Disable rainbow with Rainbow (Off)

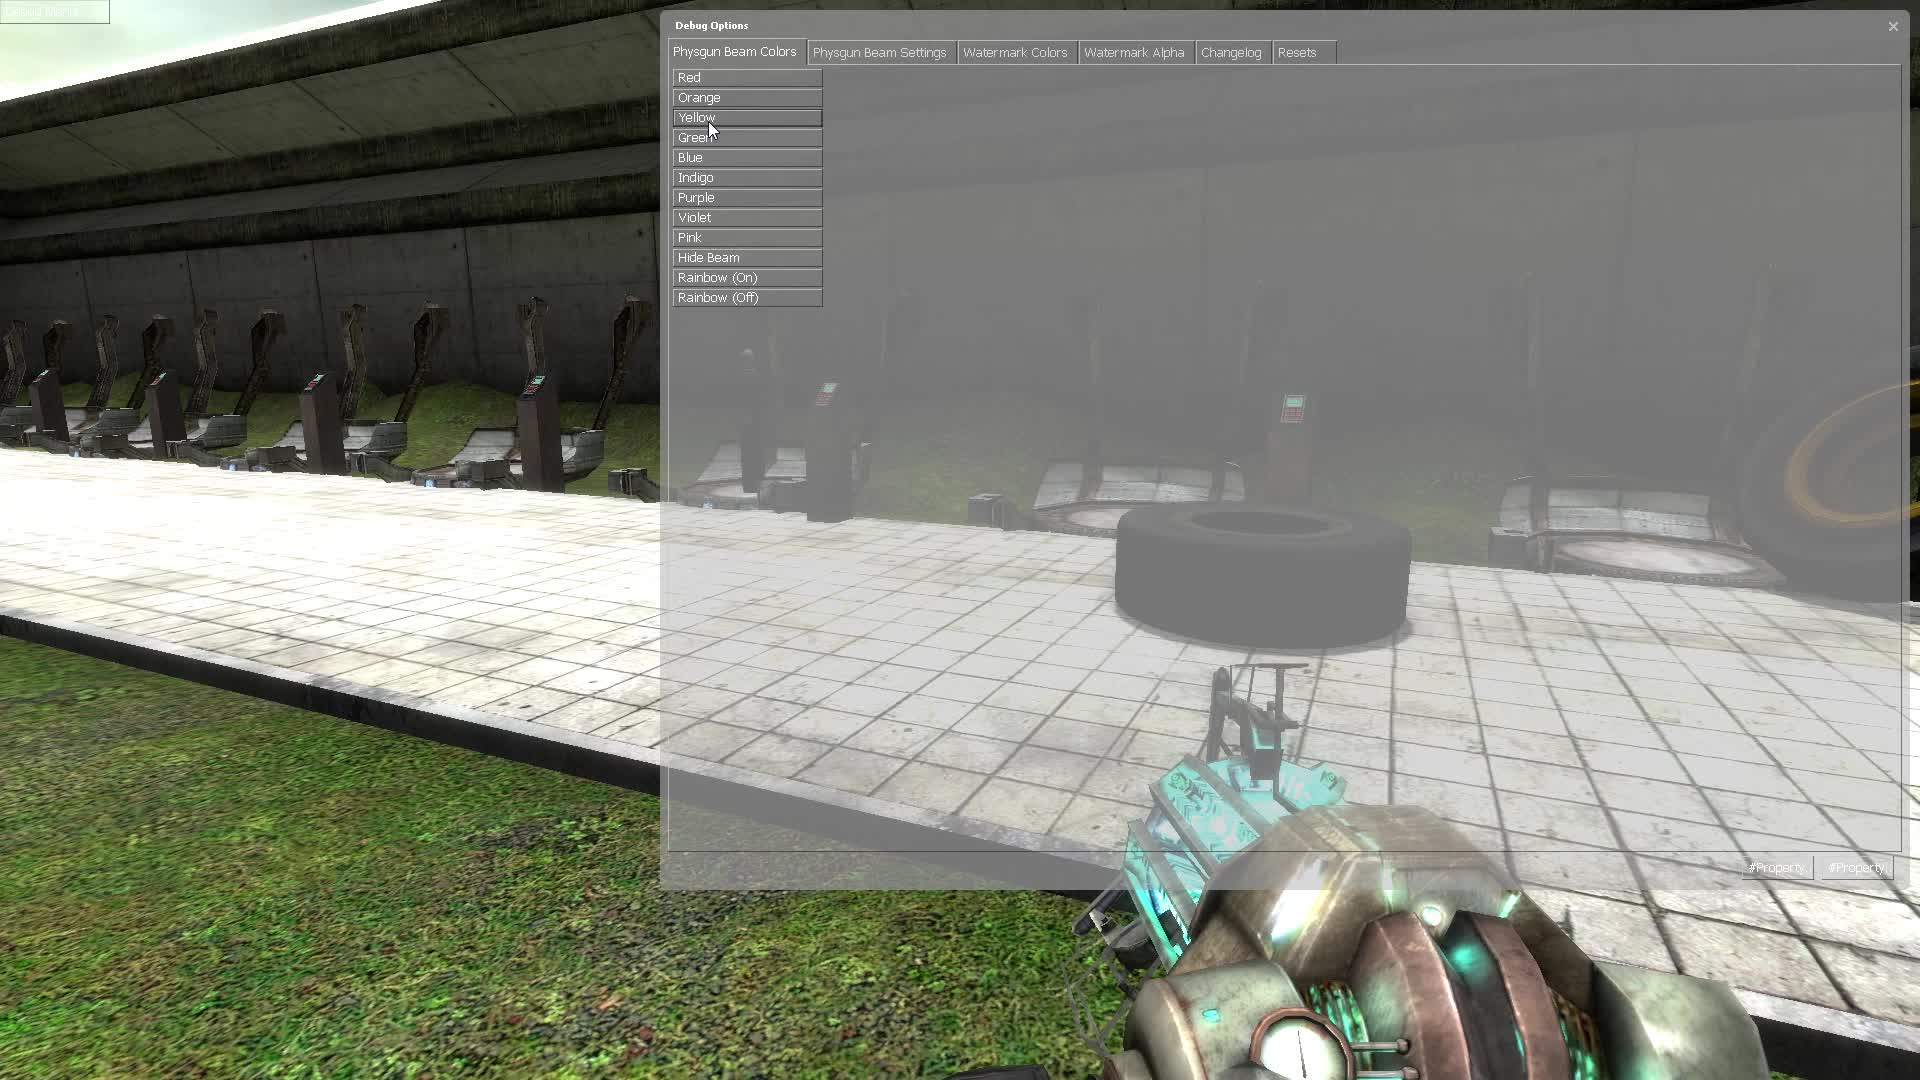coord(747,297)
